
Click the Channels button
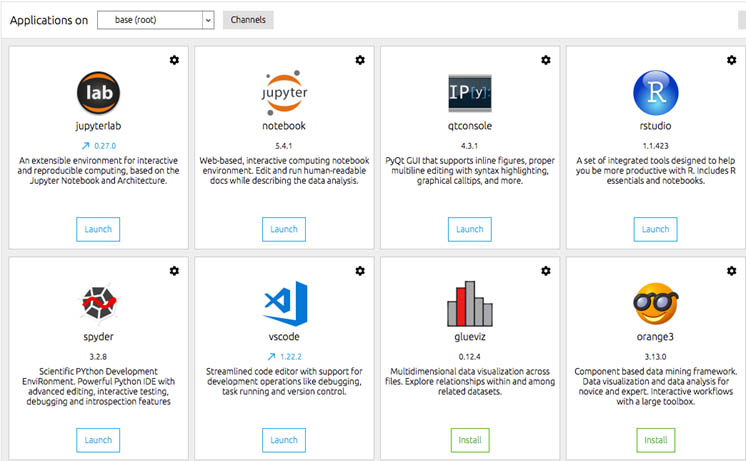coord(248,20)
